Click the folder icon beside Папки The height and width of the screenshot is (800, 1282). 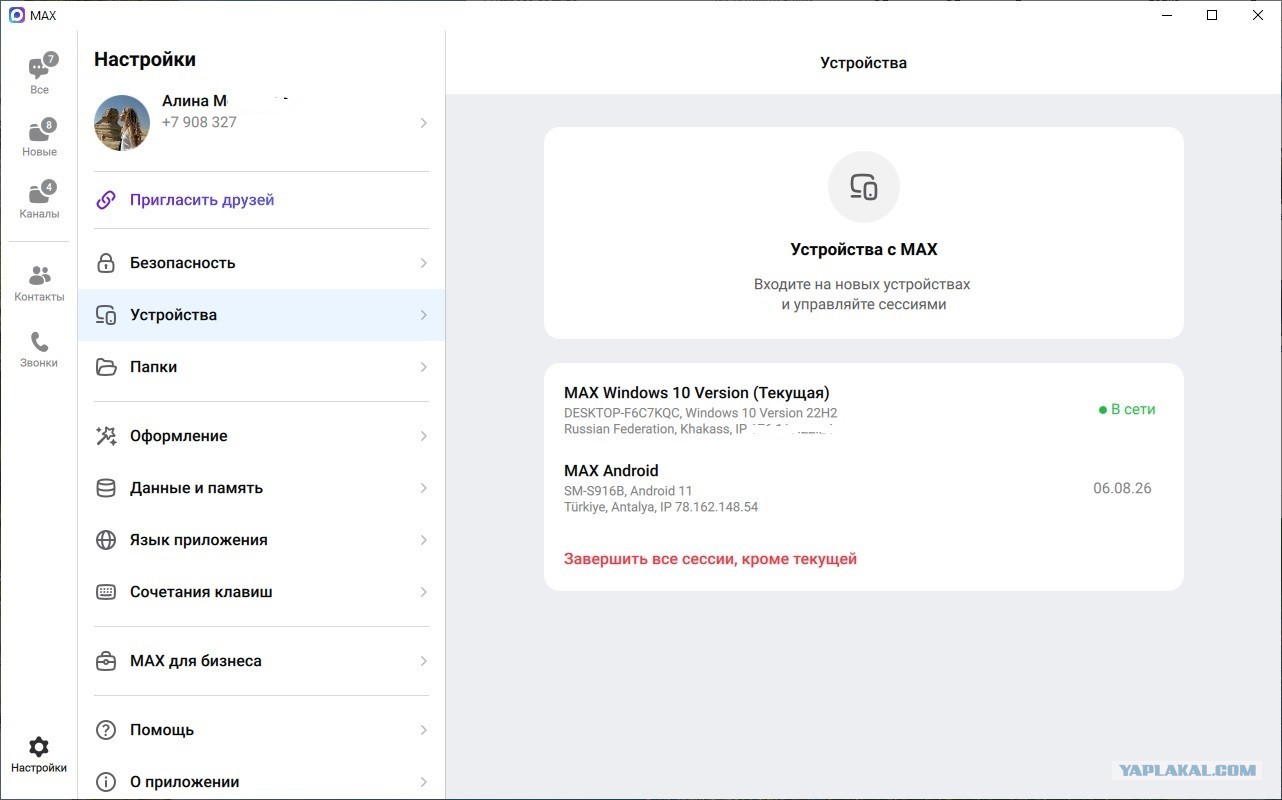[x=106, y=367]
